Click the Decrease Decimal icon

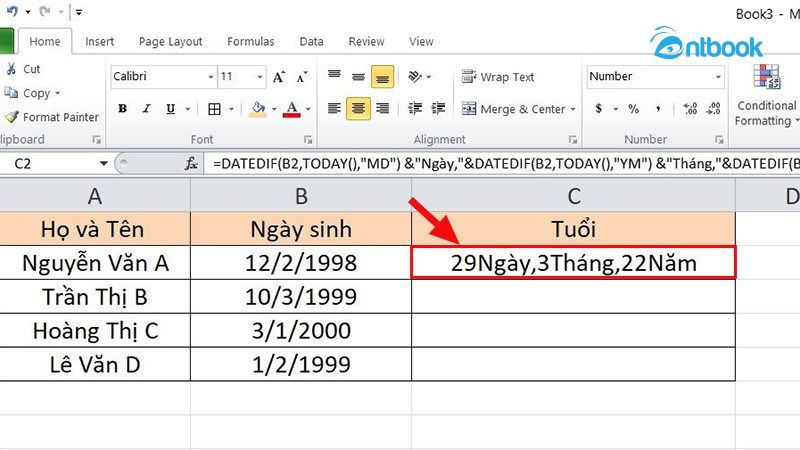(714, 108)
